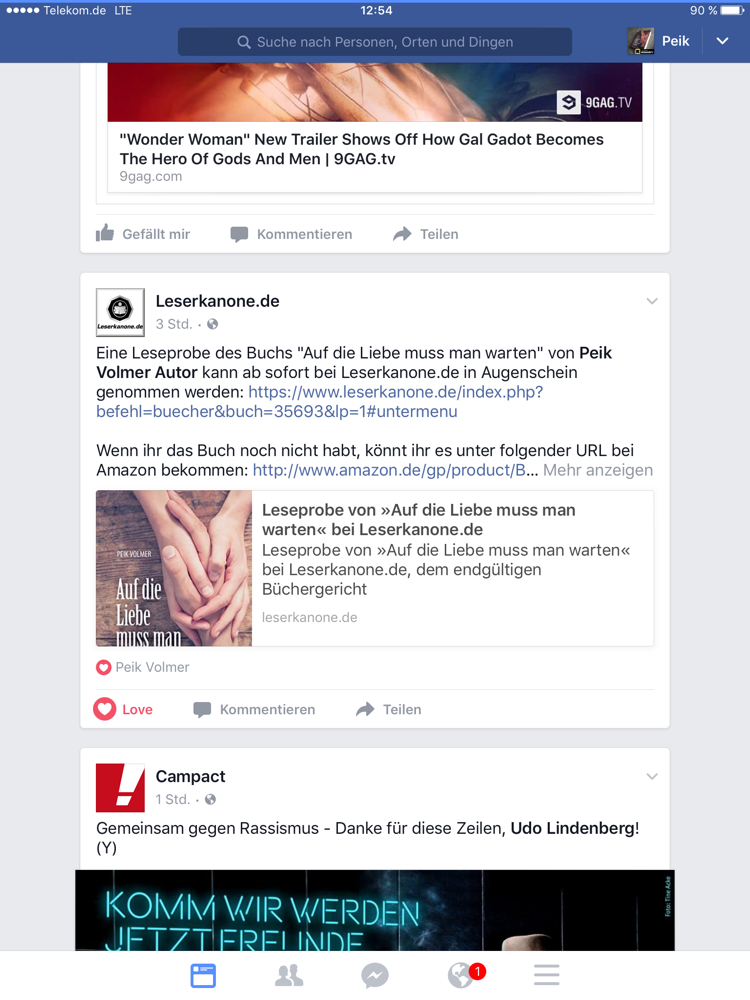Like the Wonder Woman trailer post
The image size is (750, 1000).
[143, 234]
